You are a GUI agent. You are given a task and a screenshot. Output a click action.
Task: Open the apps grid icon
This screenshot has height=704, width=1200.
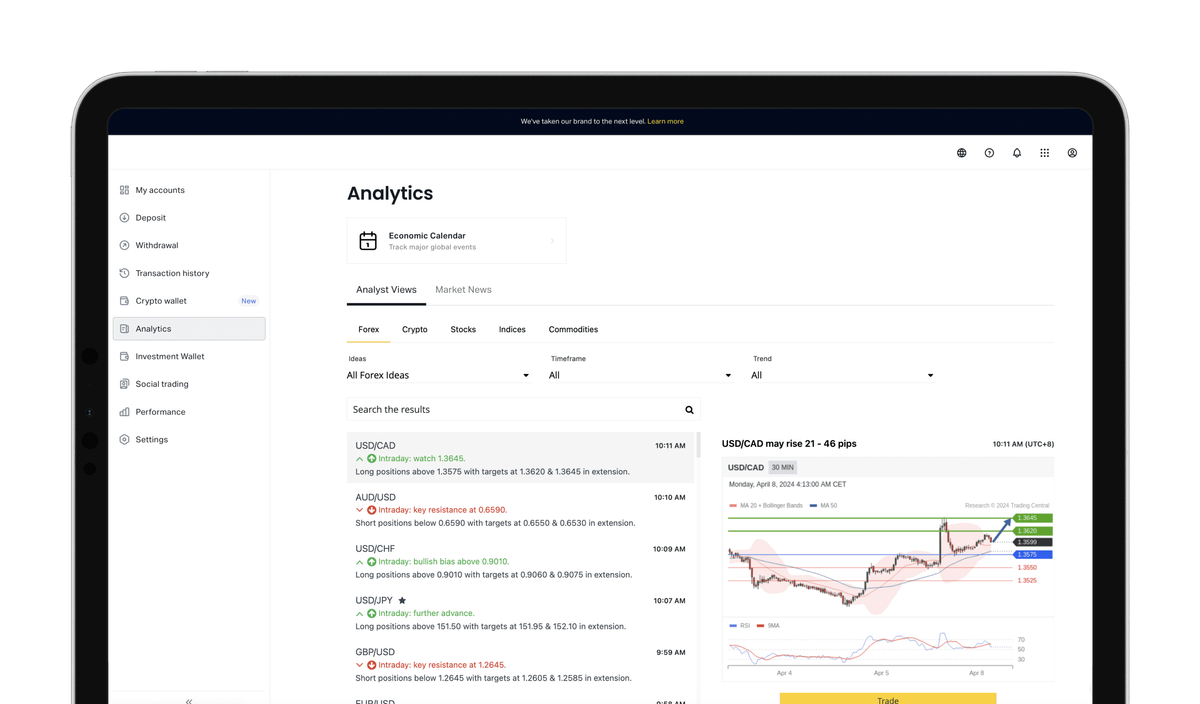coord(1044,153)
